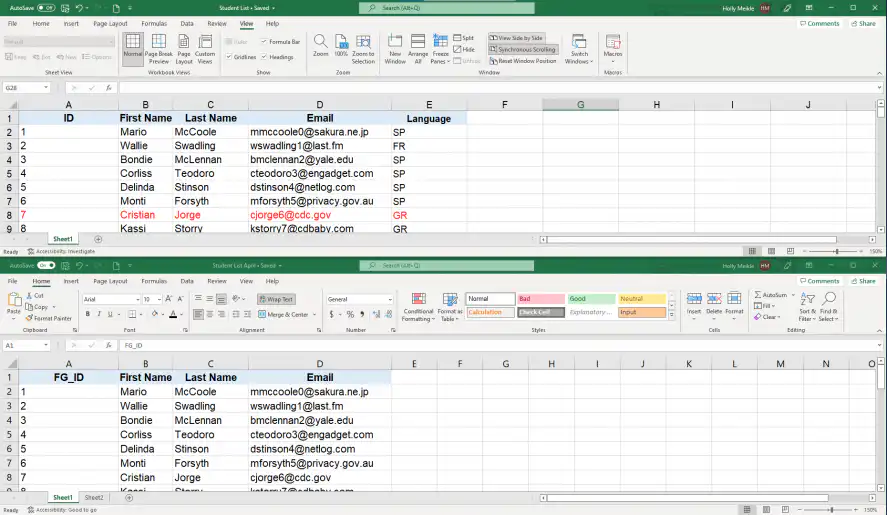Image resolution: width=887 pixels, height=515 pixels.
Task: Open a New Window from View ribbon
Action: [395, 49]
